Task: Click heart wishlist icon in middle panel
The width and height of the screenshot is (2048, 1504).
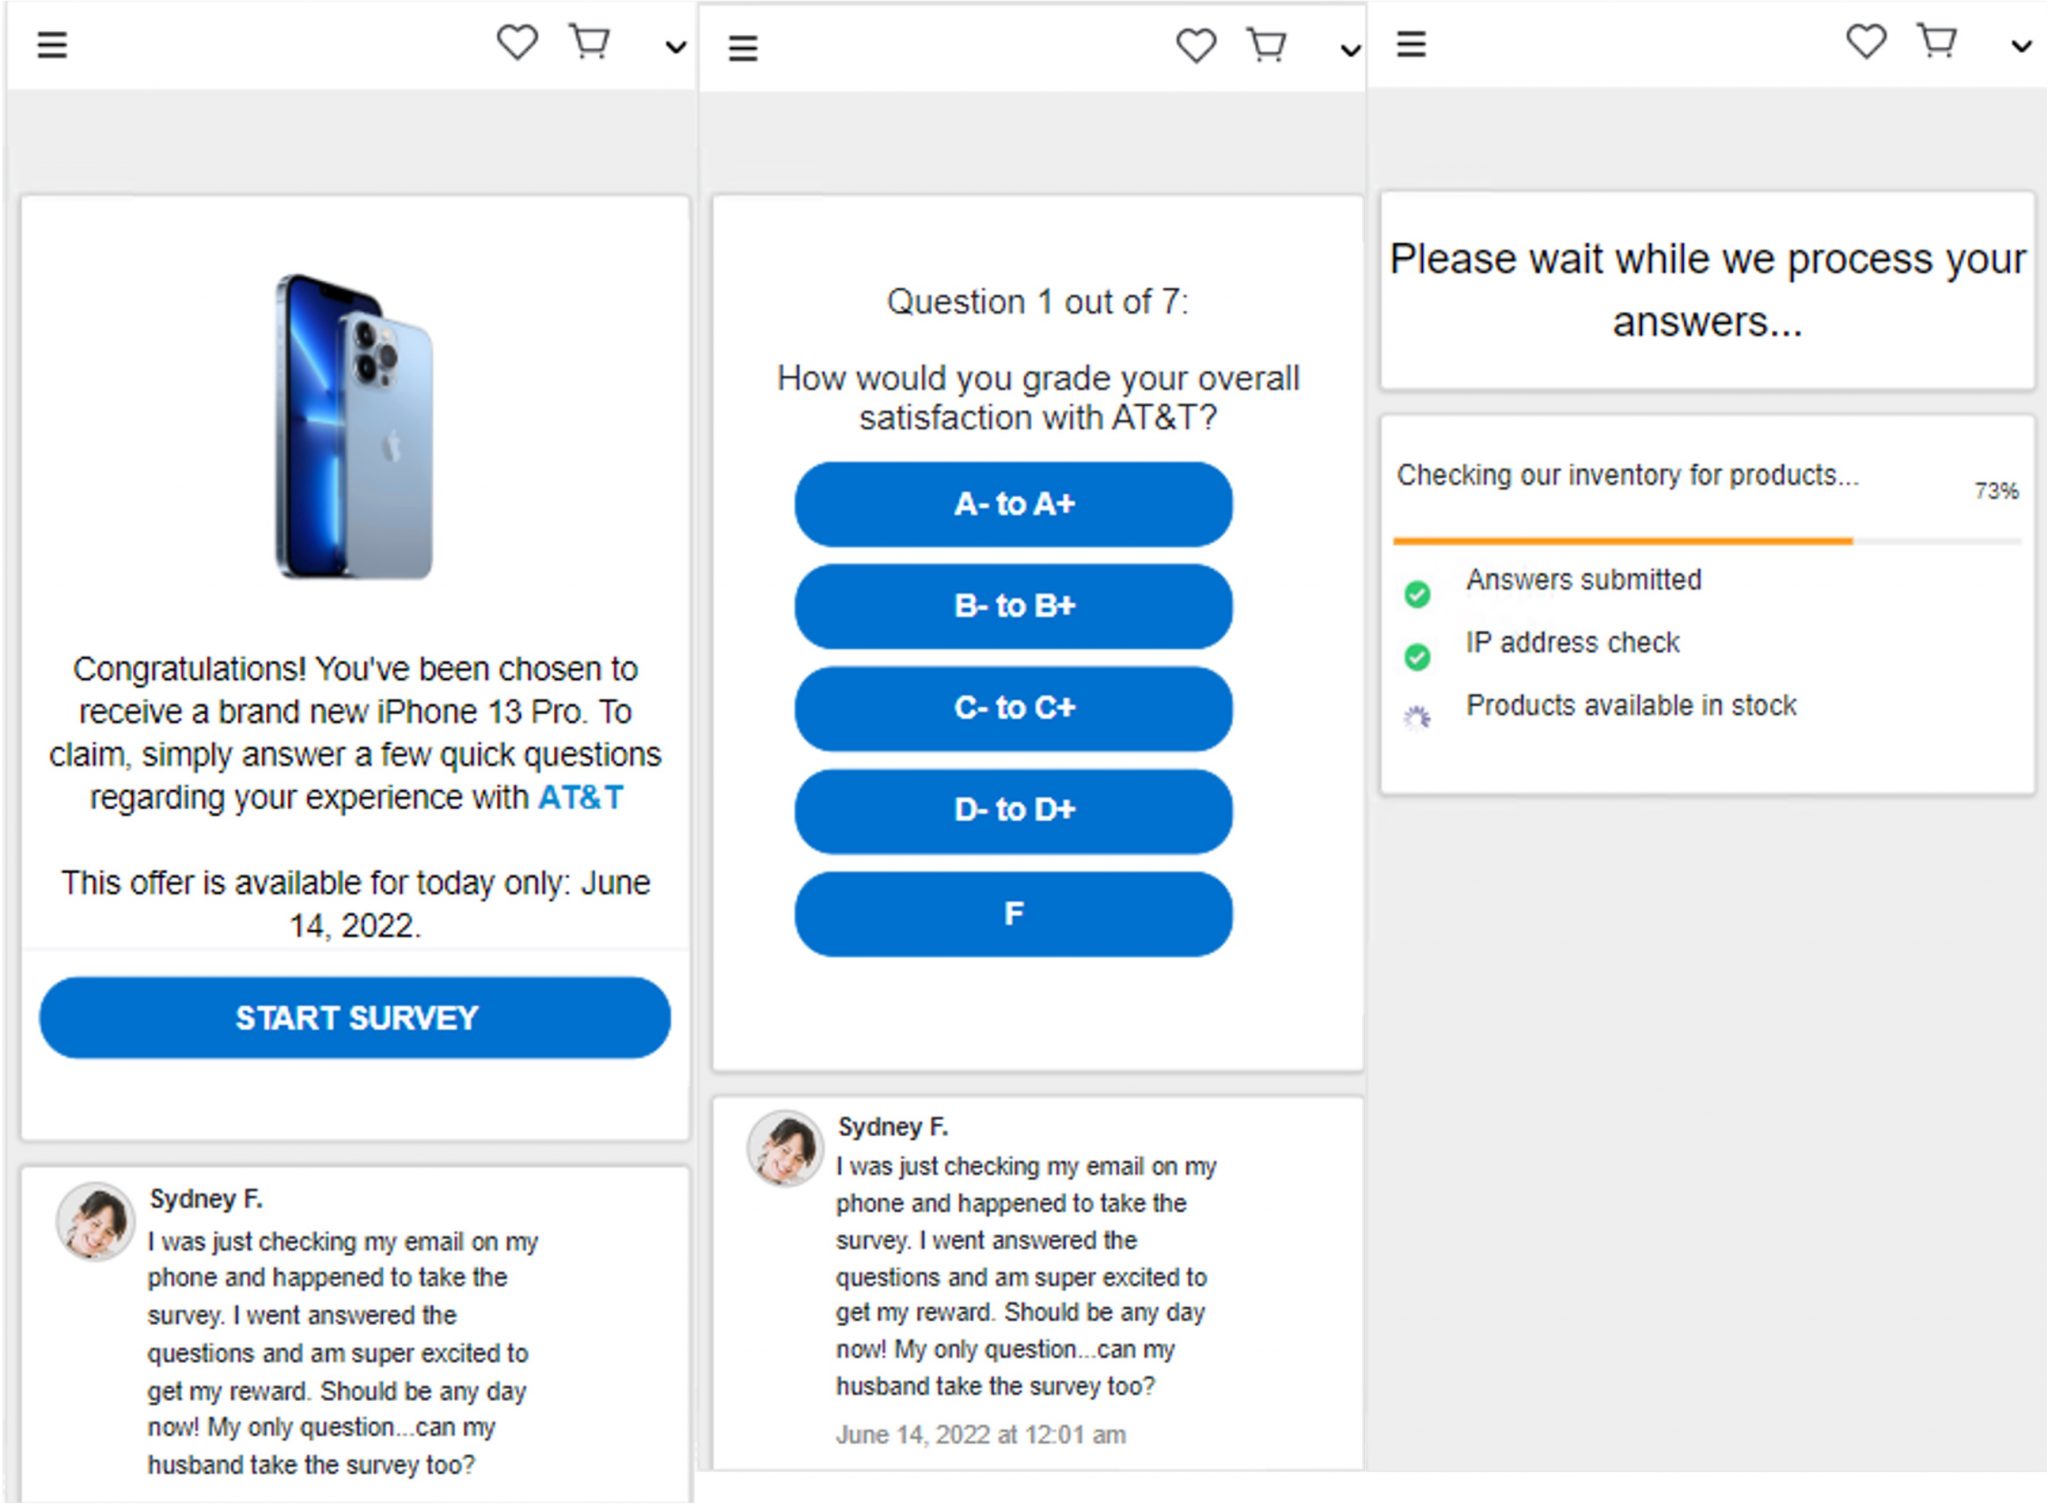Action: coord(1196,46)
